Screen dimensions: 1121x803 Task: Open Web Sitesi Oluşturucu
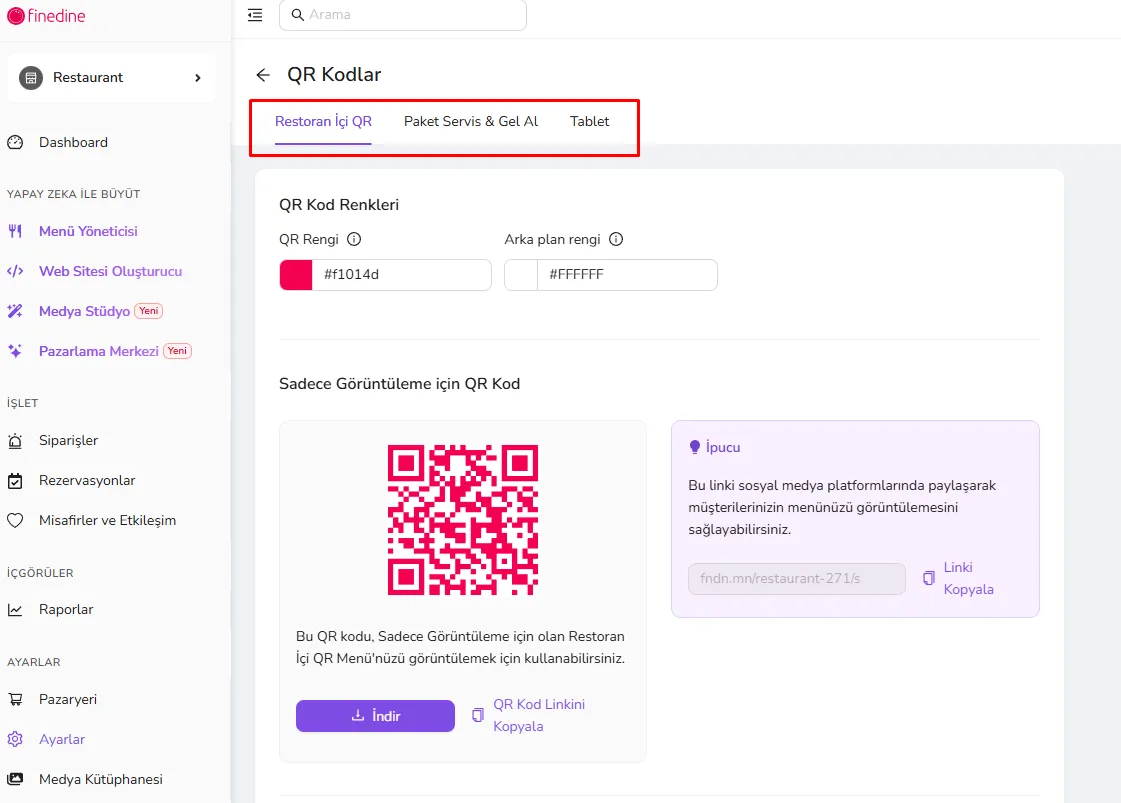(x=110, y=271)
